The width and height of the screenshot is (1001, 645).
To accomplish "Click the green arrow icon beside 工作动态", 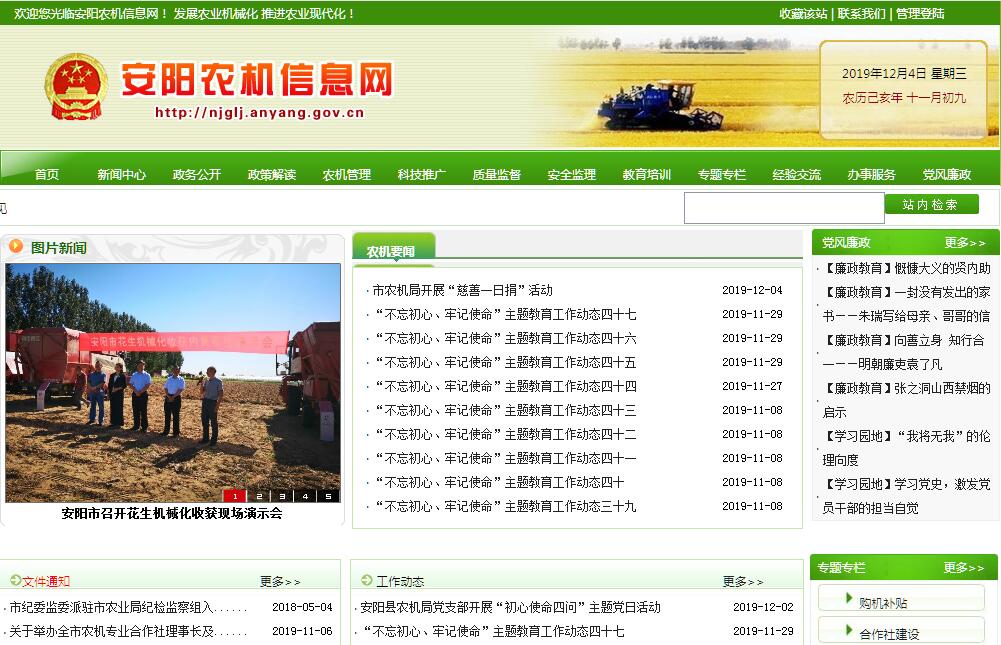I will tap(367, 580).
